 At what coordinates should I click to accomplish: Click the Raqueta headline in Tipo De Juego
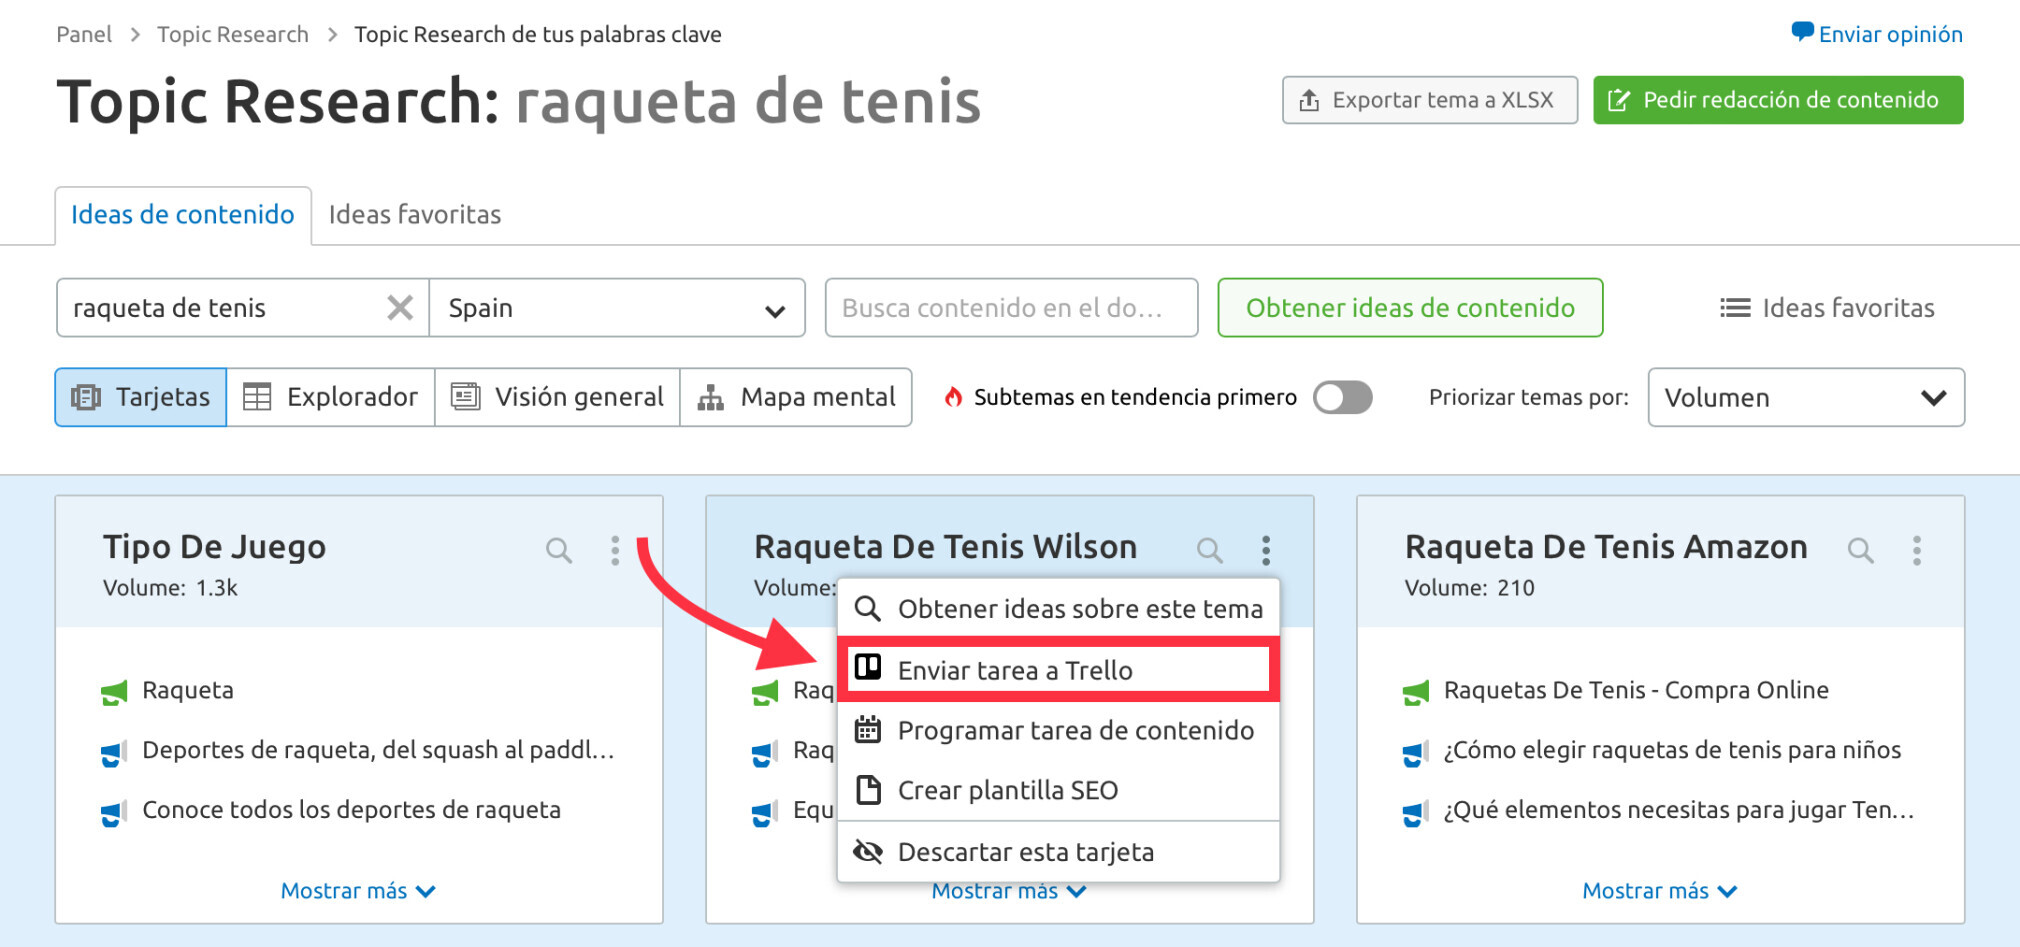[188, 690]
